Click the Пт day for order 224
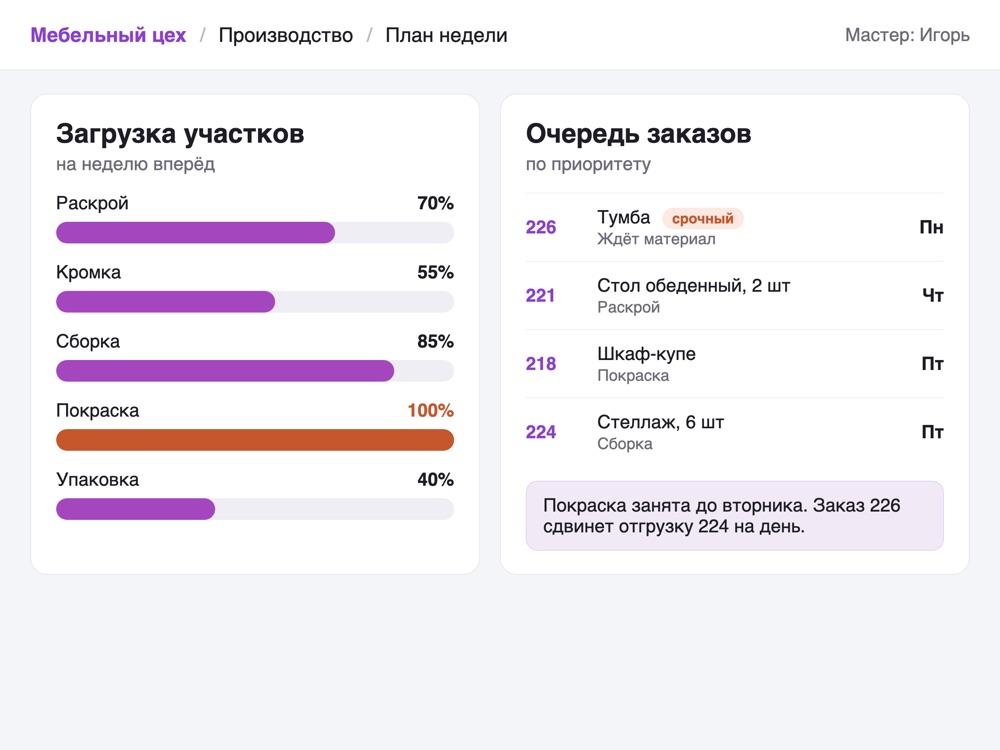This screenshot has height=750, width=1000. coord(932,432)
